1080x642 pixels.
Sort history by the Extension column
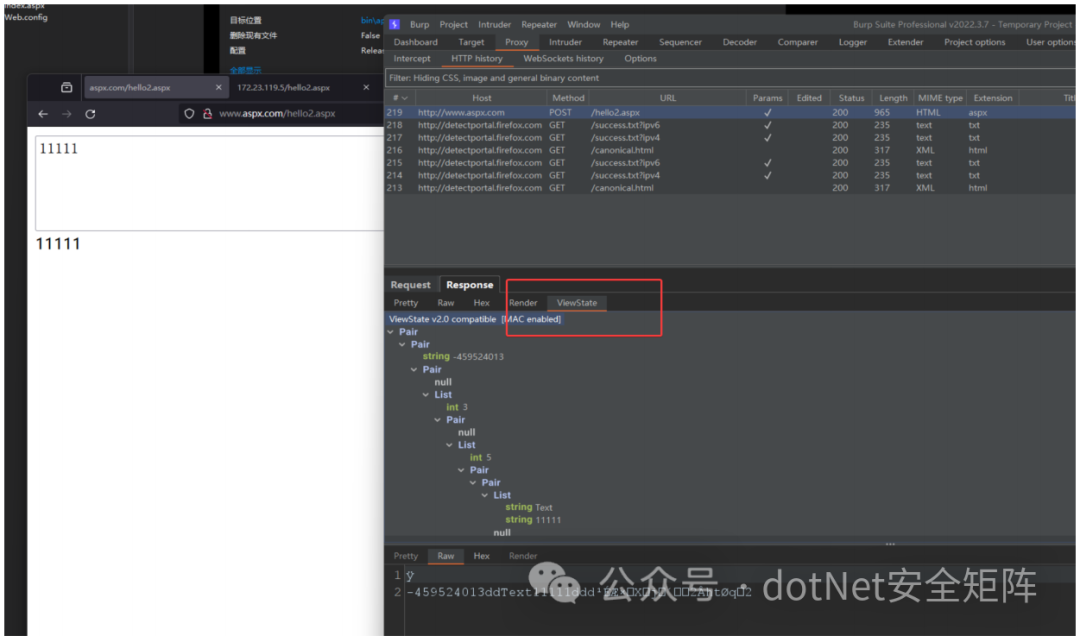pyautogui.click(x=993, y=98)
